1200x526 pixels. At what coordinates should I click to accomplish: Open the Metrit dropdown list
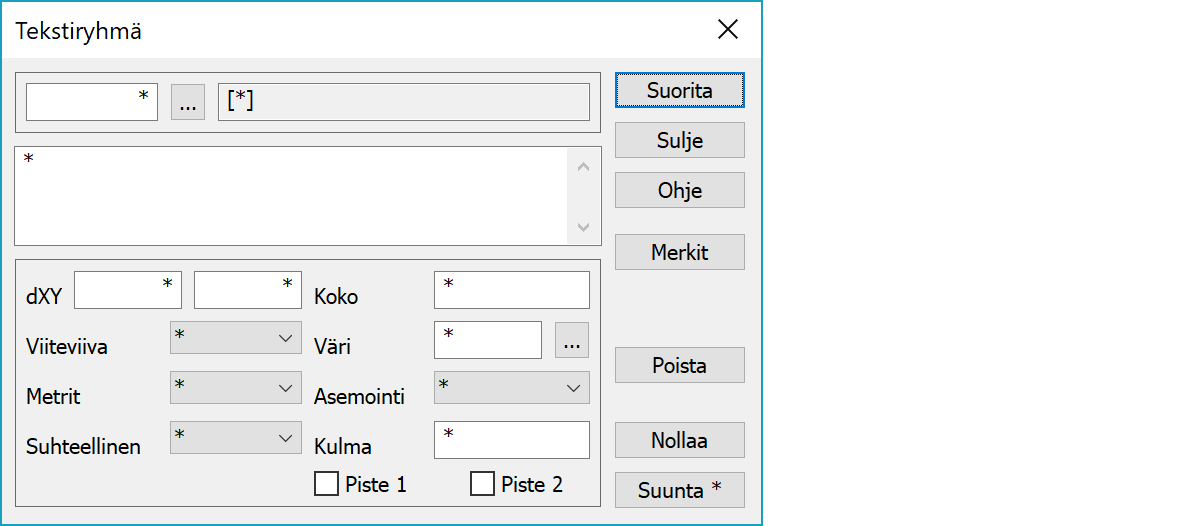[236, 388]
